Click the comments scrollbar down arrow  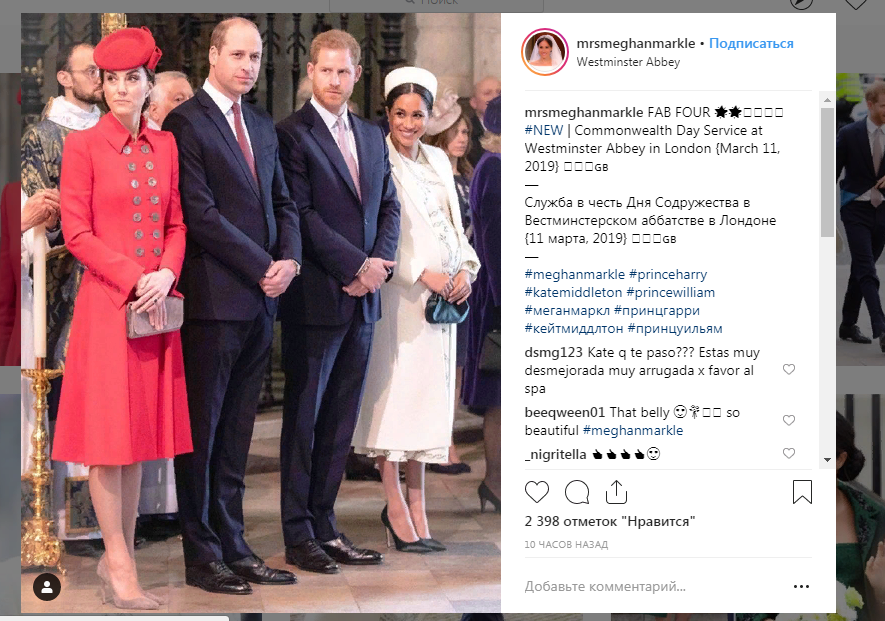827,460
